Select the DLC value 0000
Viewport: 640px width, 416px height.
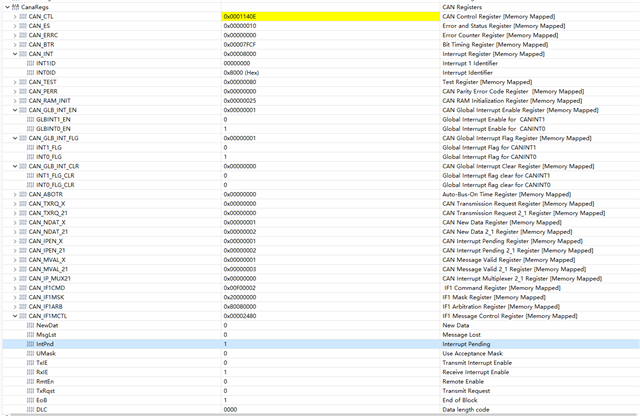pos(230,409)
